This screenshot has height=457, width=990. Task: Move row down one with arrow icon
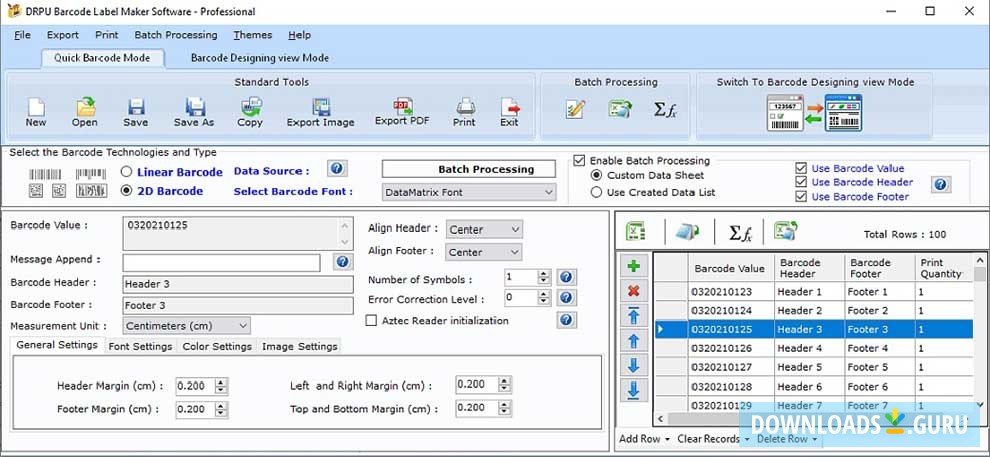(x=634, y=365)
